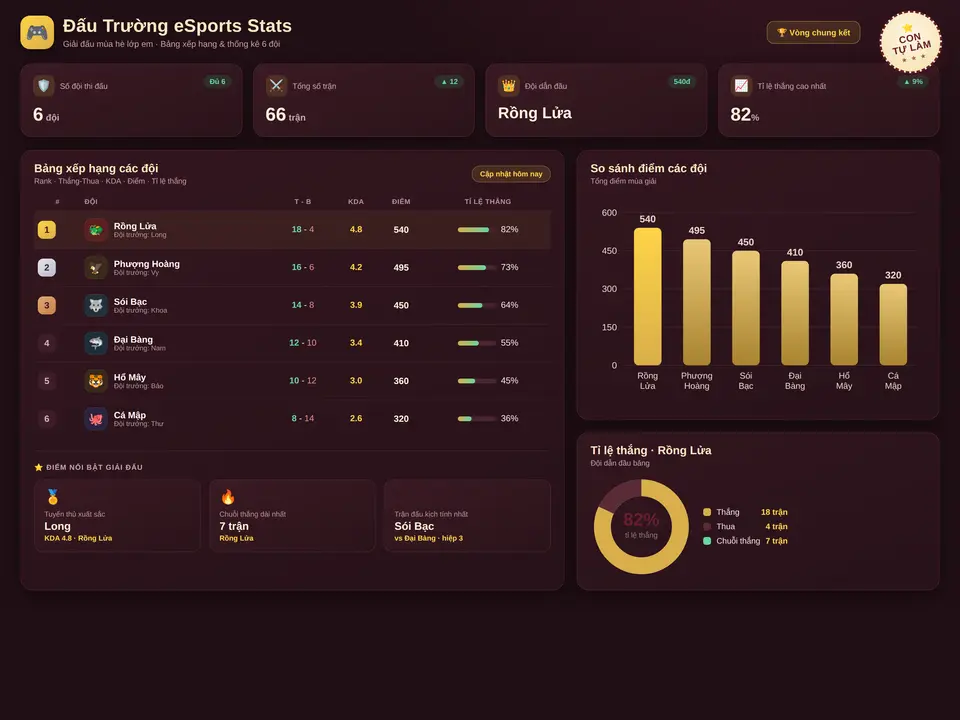Image resolution: width=960 pixels, height=720 pixels.
Task: Click the Phượng Hoàng team name in table
Action: point(146,264)
